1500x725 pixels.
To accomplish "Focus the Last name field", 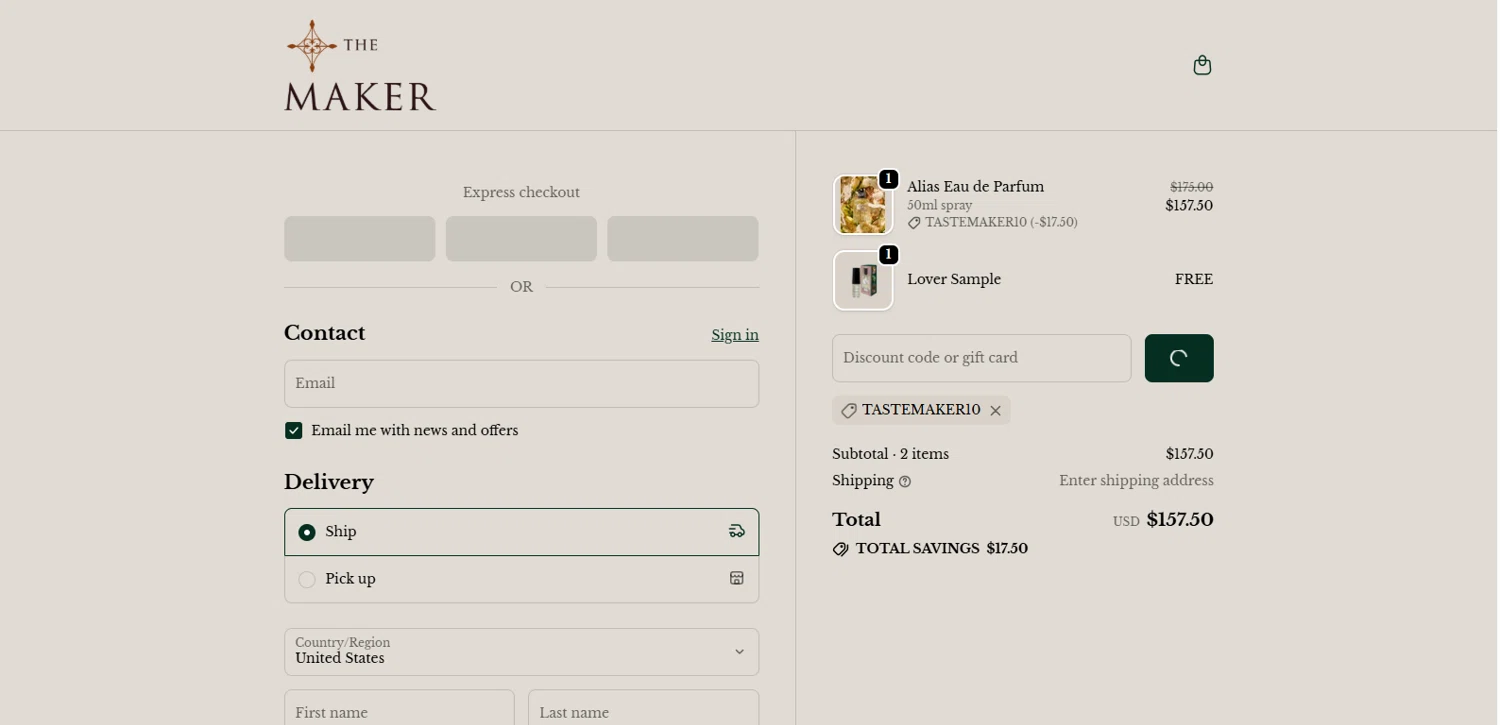I will [x=643, y=708].
